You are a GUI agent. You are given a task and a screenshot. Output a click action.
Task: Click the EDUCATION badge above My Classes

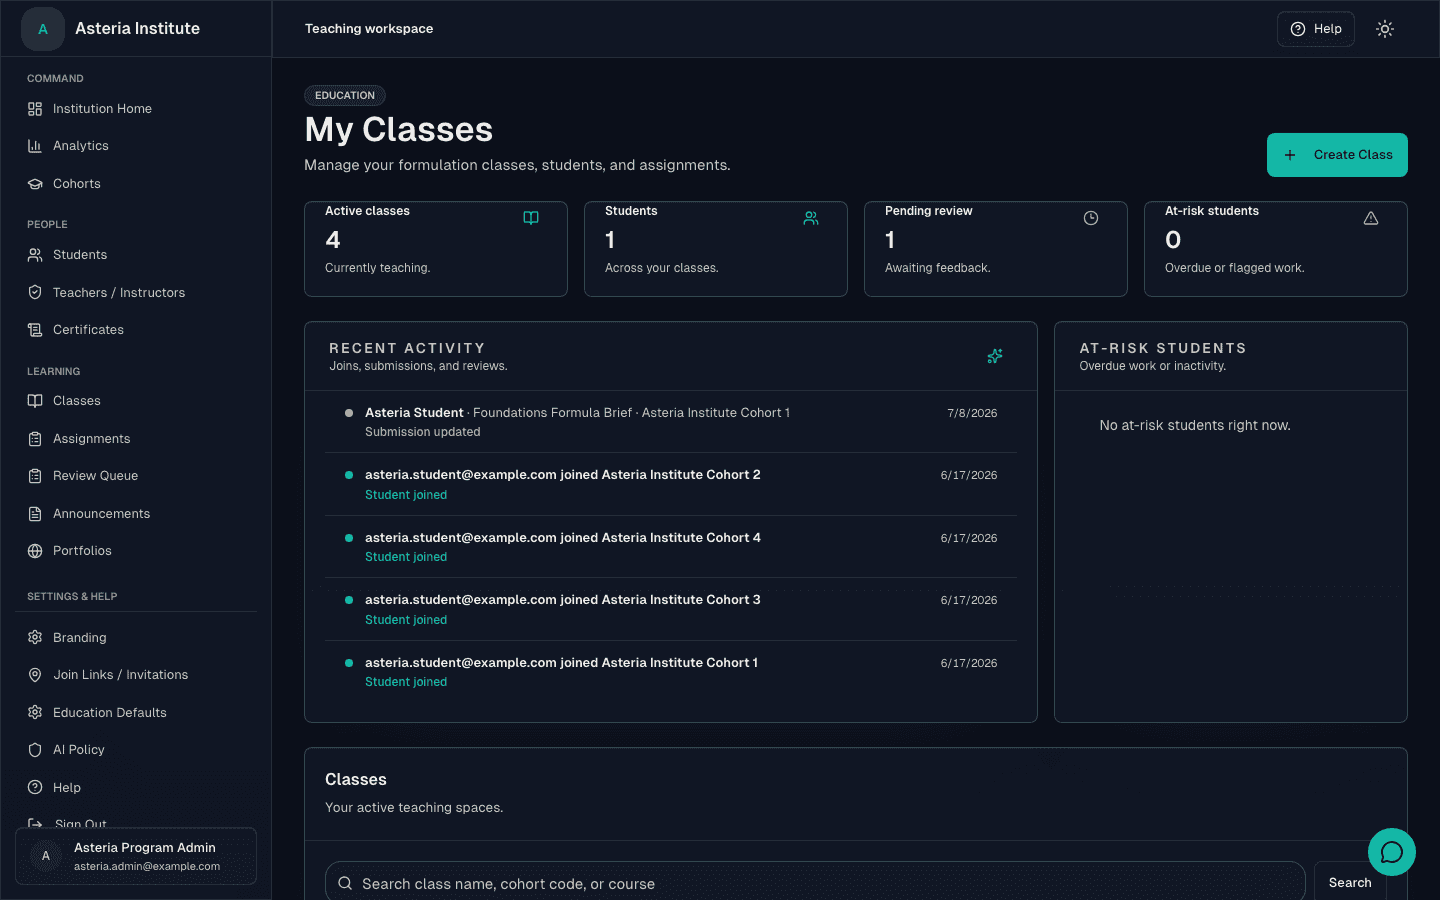point(345,95)
